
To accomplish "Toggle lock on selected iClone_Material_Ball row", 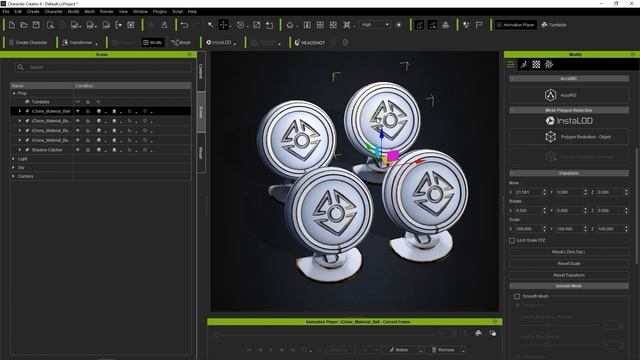I will [88, 111].
